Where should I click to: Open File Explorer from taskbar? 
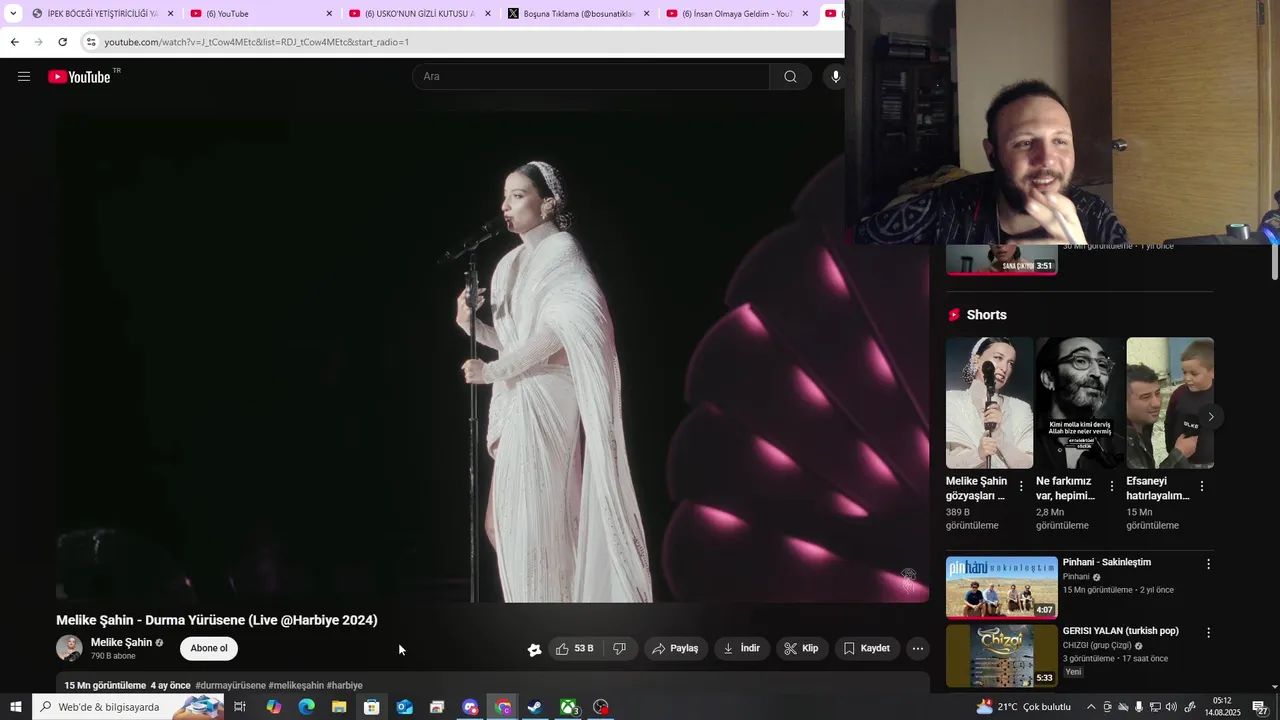pos(339,707)
